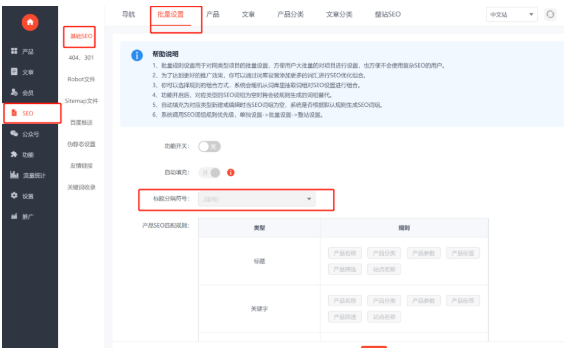This screenshot has width=573, height=360.
Task: Click the red info icon beside 自动填充
Action: [231, 173]
